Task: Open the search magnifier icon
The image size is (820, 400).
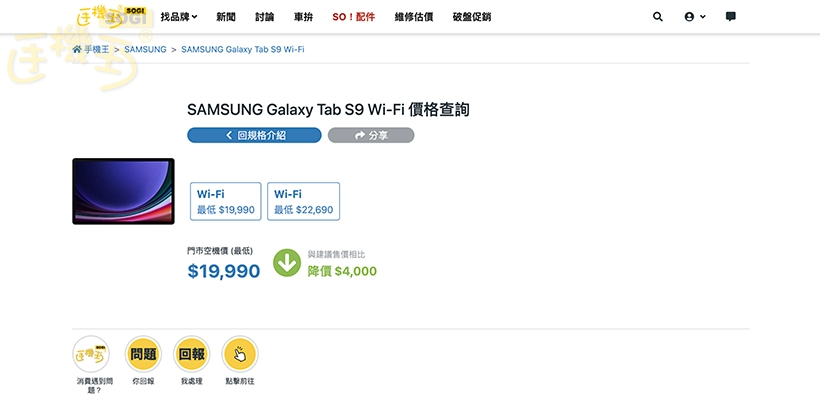Action: (657, 17)
